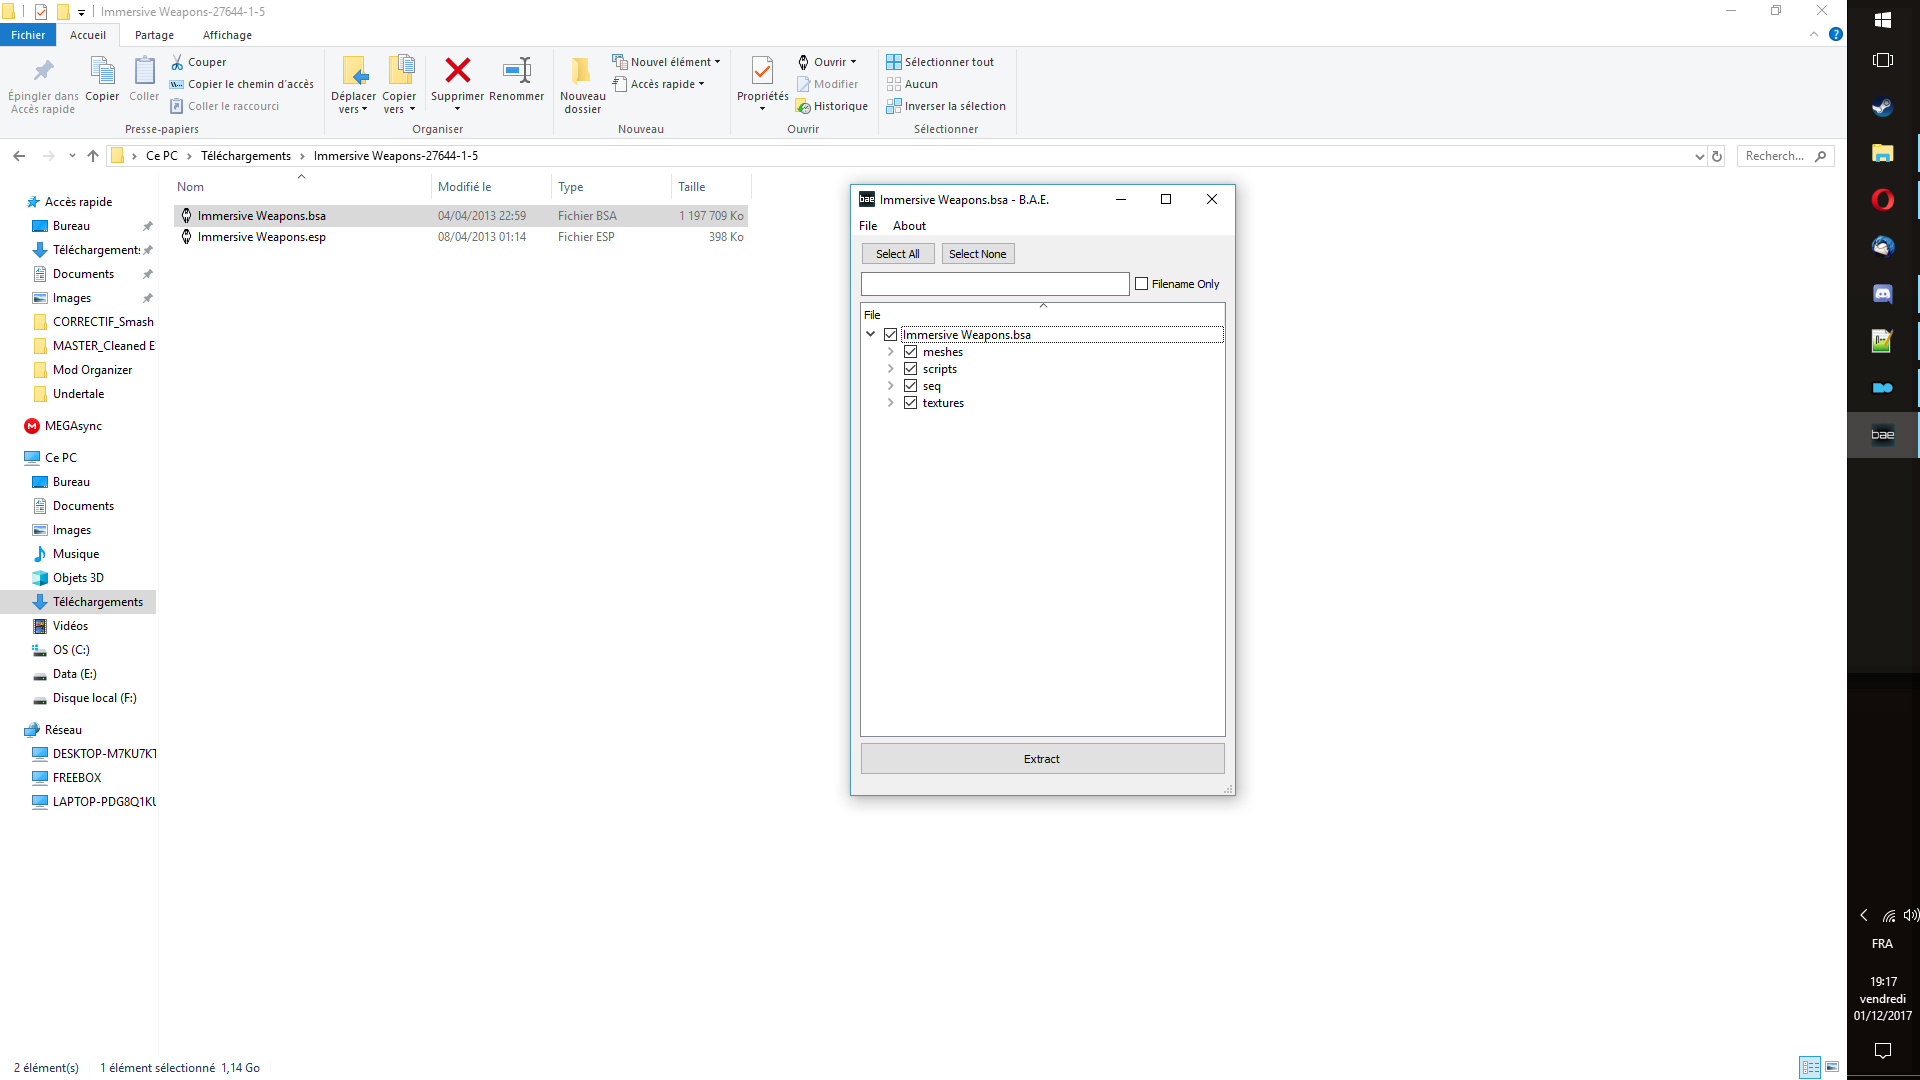1920x1080 pixels.
Task: Uncheck the scripts folder checkbox
Action: click(910, 369)
